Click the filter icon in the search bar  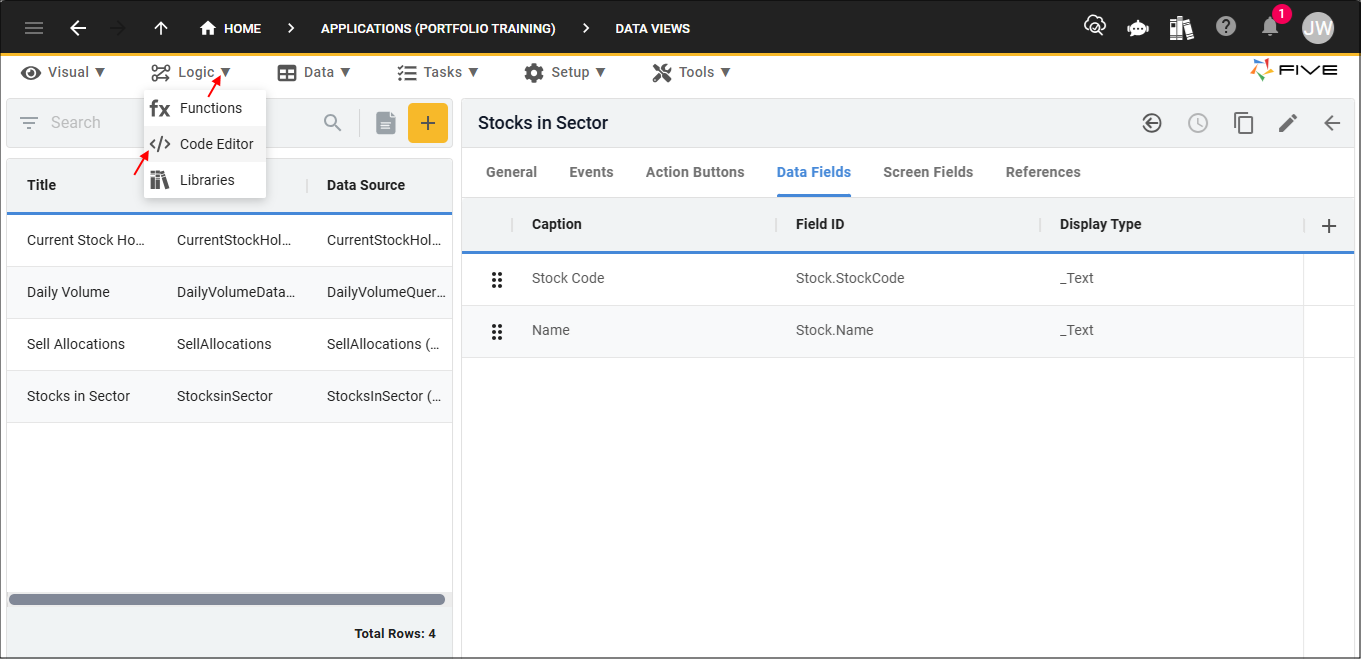tap(29, 123)
